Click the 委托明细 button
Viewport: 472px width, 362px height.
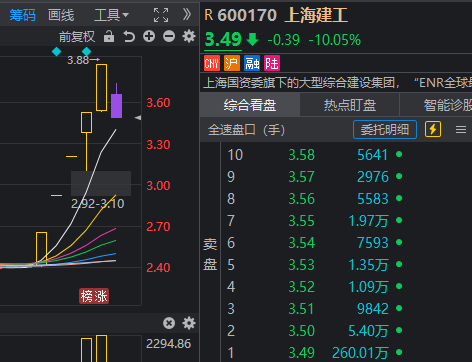(385, 130)
